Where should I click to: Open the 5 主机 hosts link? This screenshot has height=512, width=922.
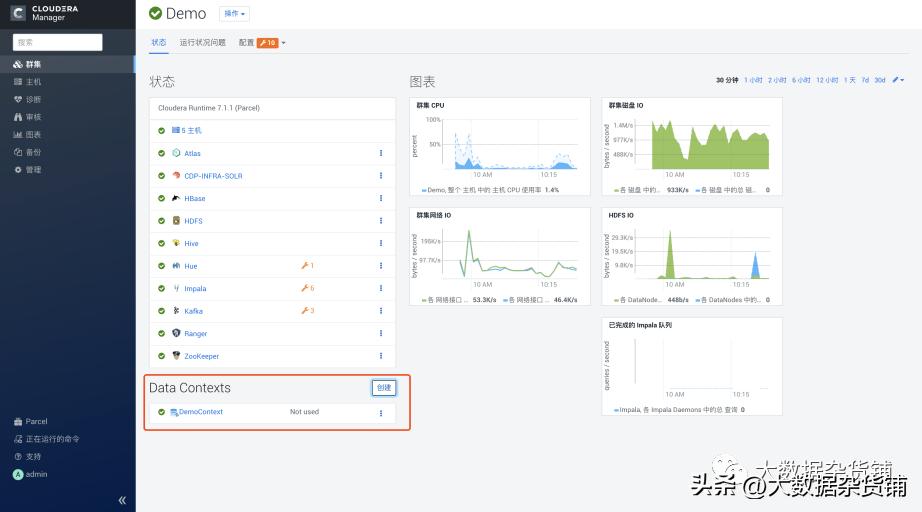pos(191,130)
